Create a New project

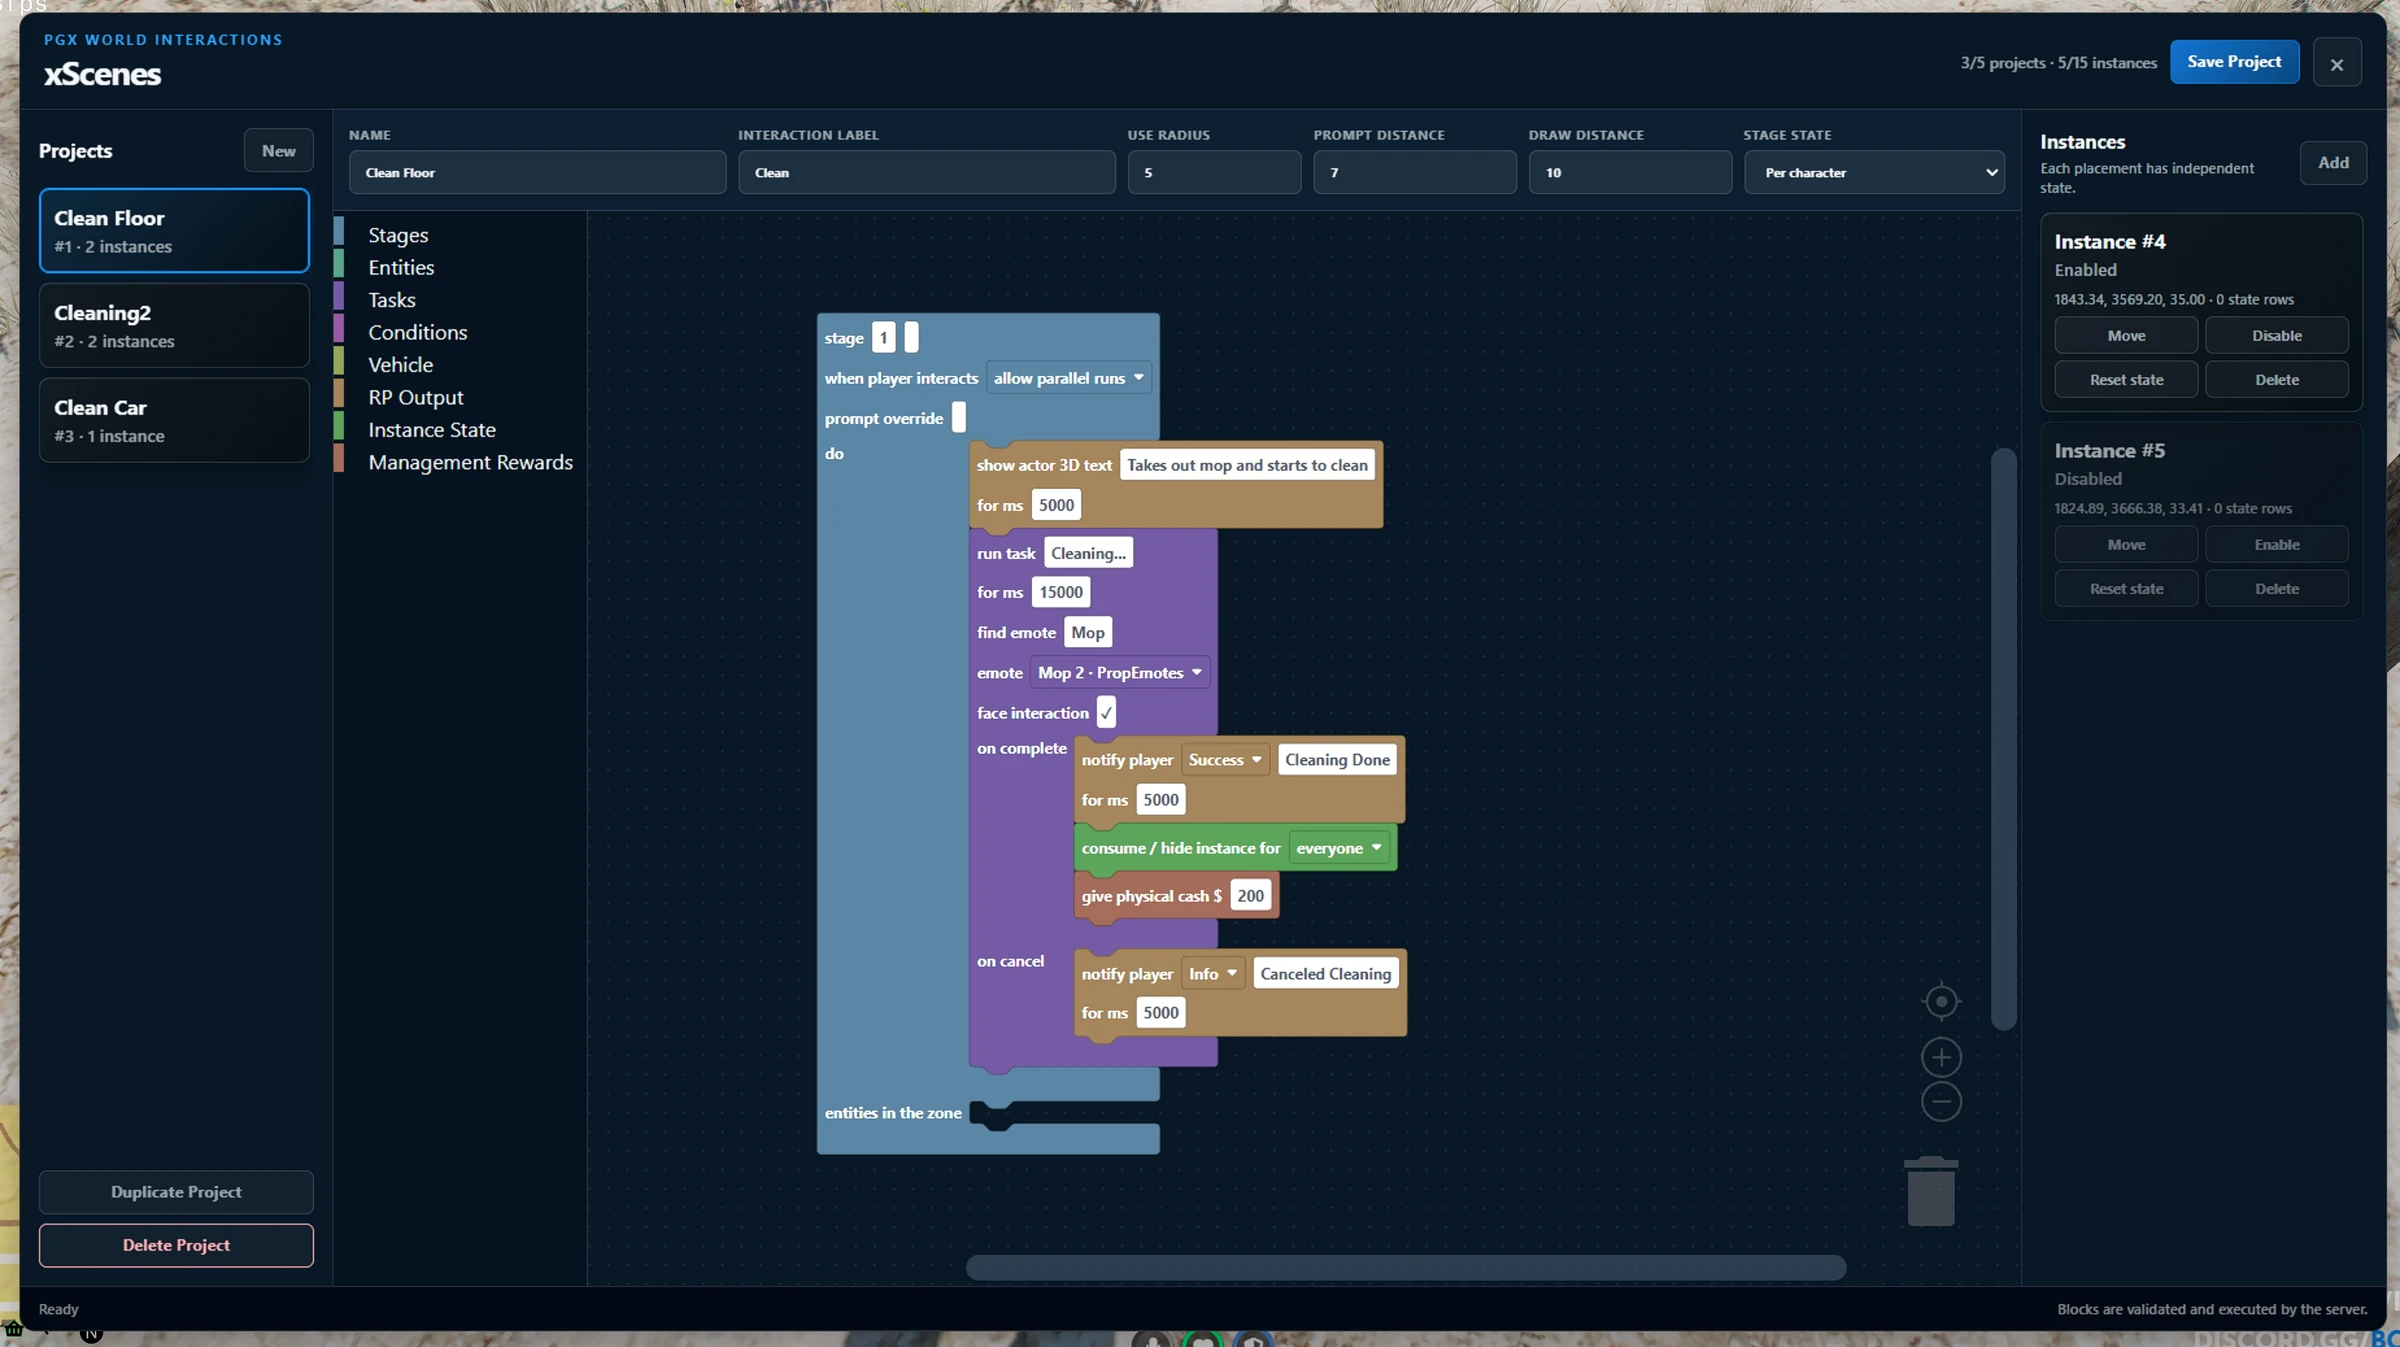[x=278, y=150]
